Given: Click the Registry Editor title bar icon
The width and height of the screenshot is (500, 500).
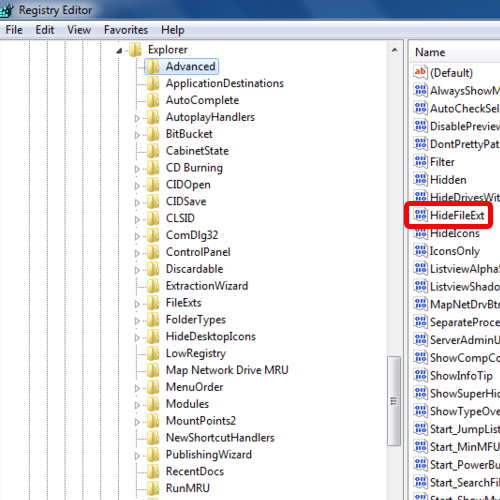Looking at the screenshot, I should [x=6, y=10].
